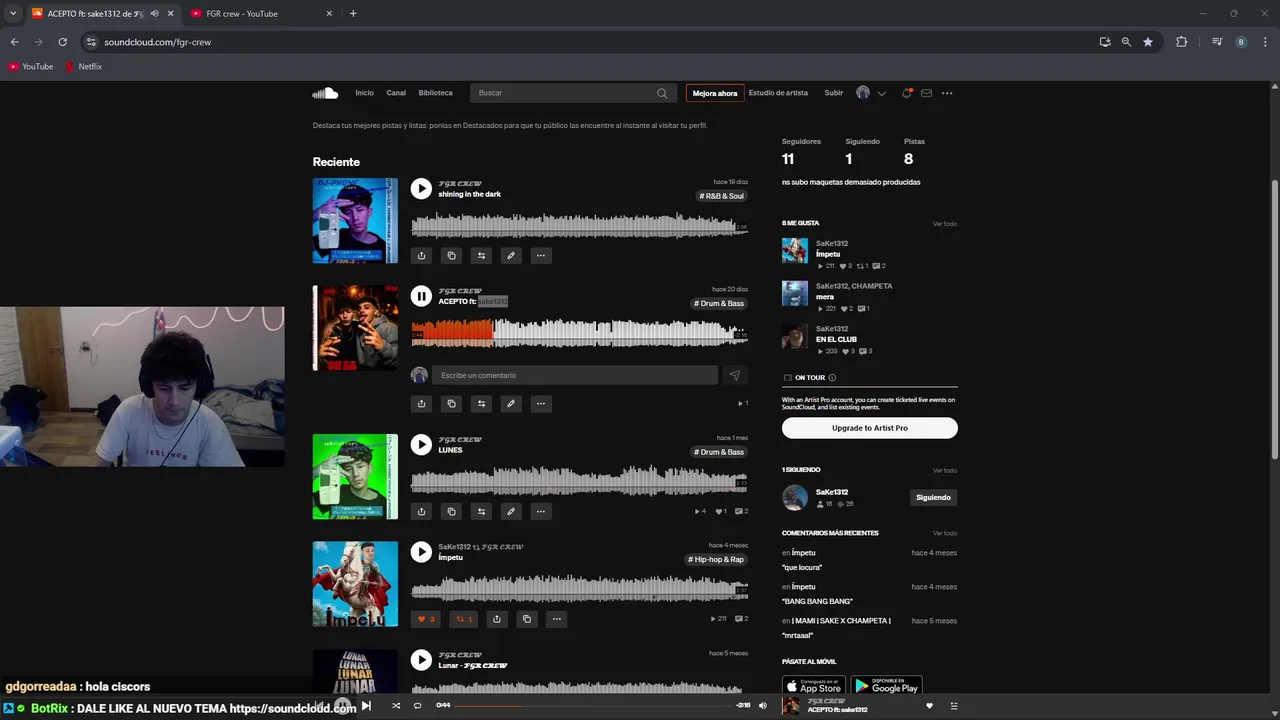Expand the profile avatar menu chevron

[881, 93]
